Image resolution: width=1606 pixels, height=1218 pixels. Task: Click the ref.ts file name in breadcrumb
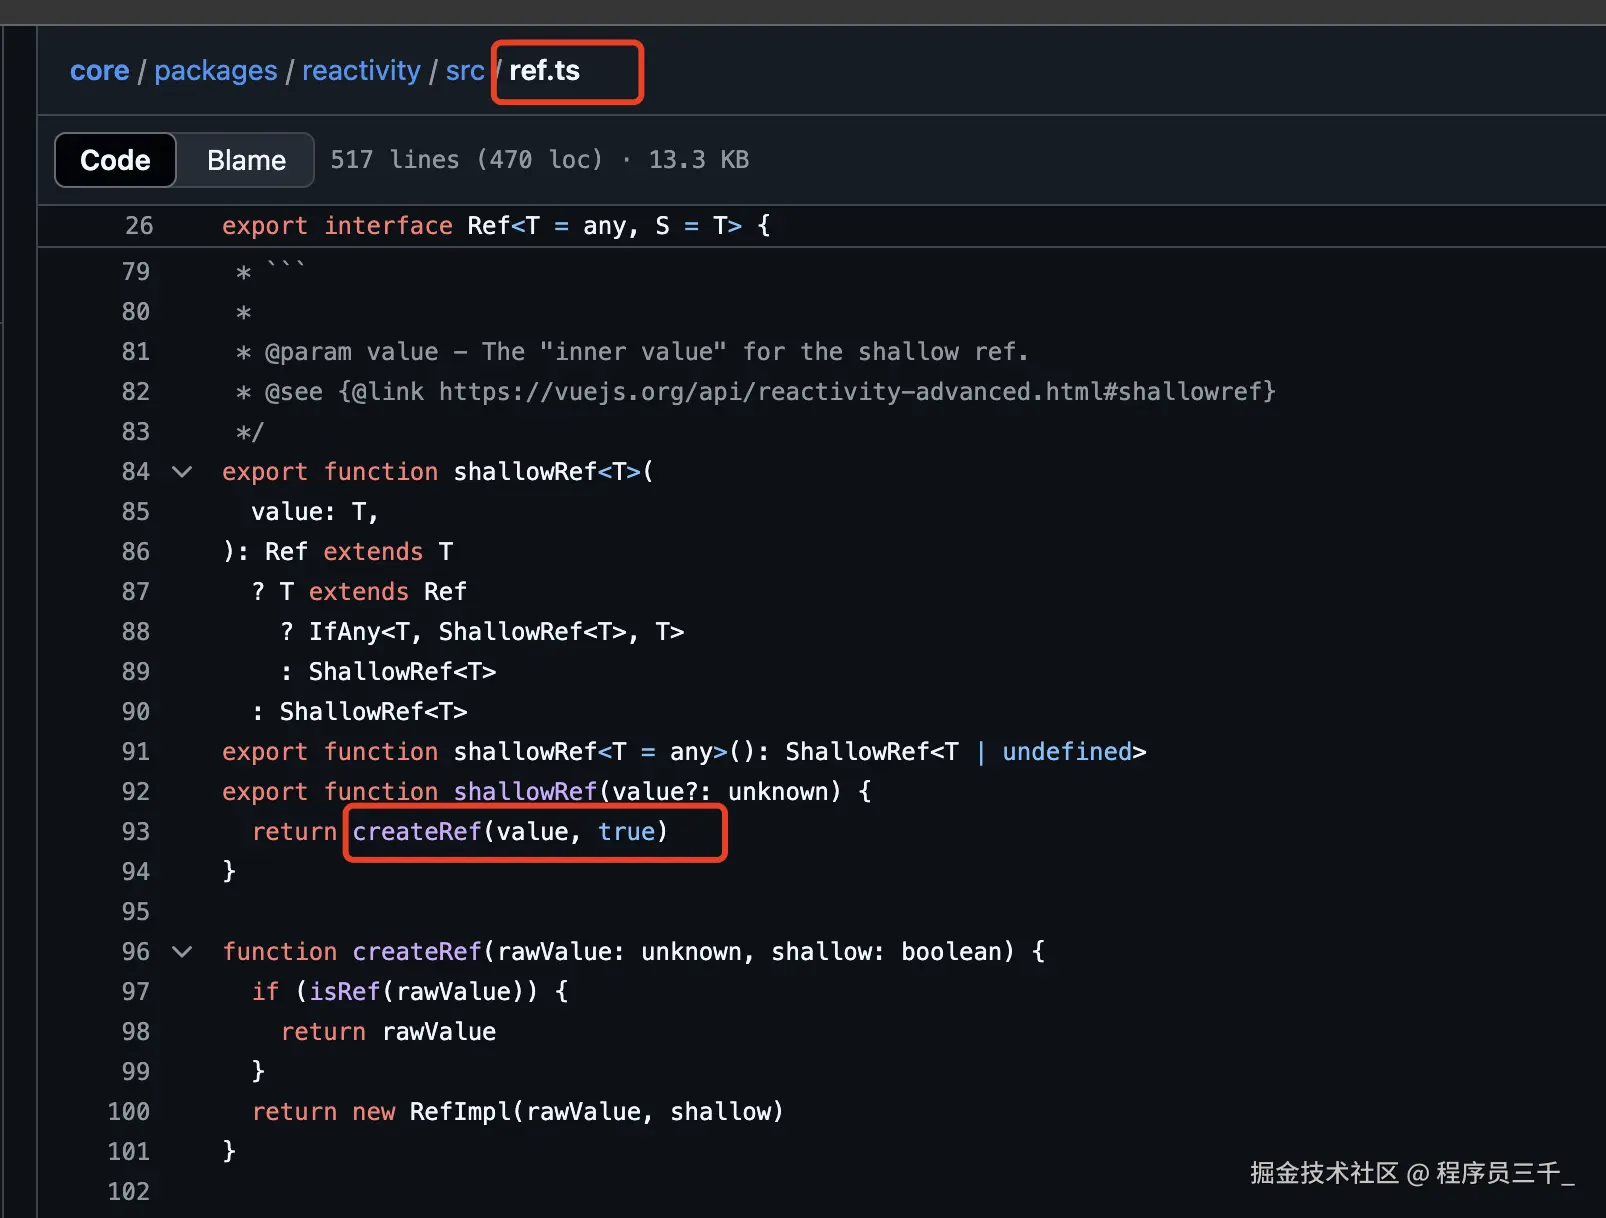(x=544, y=71)
